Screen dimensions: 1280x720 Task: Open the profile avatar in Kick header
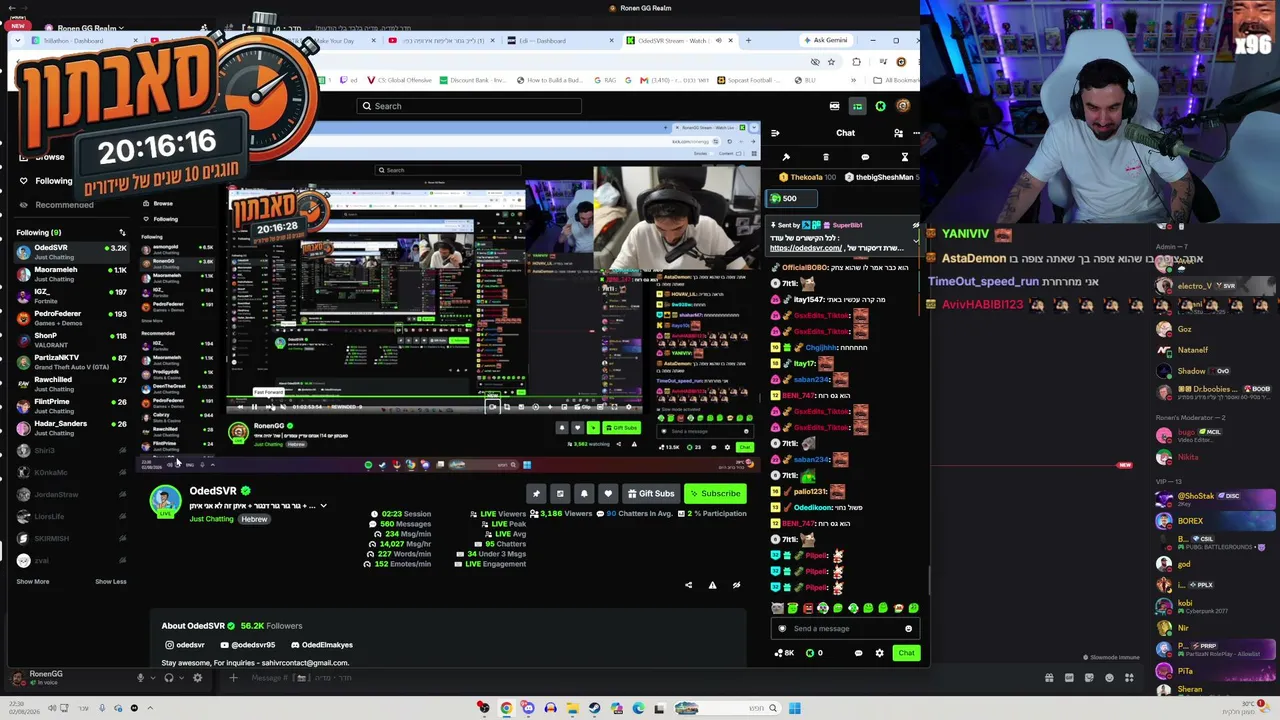pos(902,106)
